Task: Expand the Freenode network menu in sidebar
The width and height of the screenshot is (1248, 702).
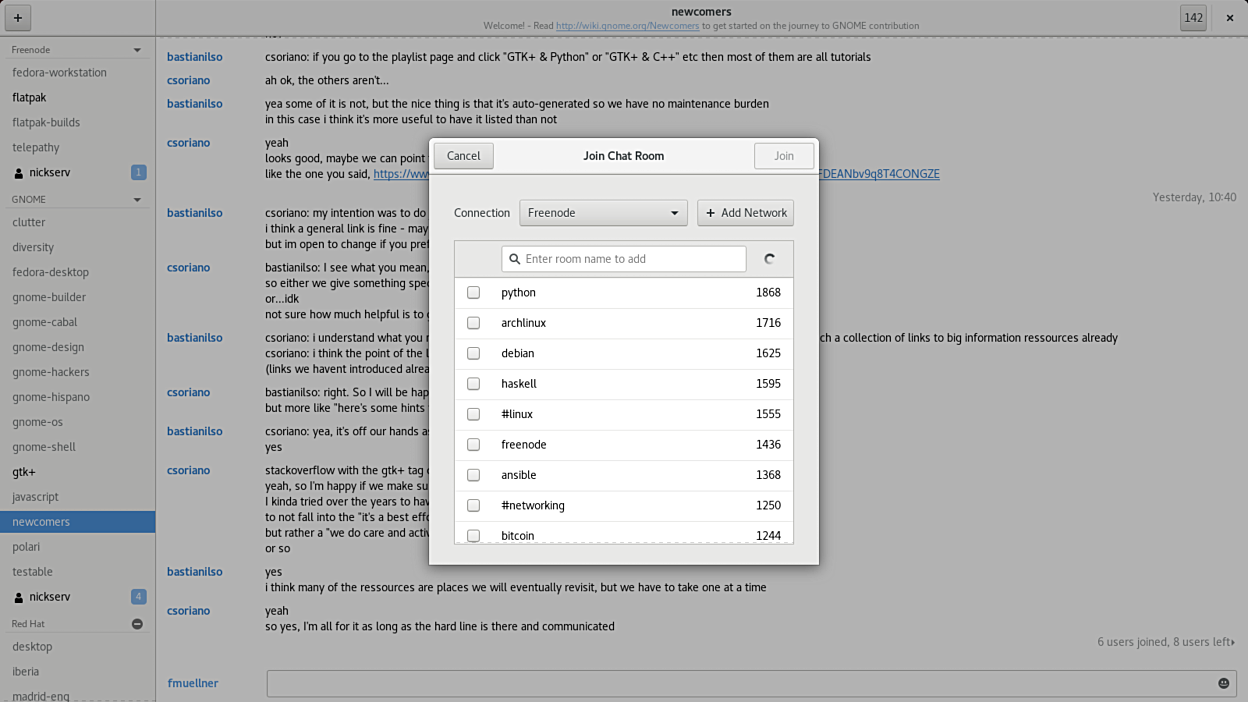Action: 137,50
